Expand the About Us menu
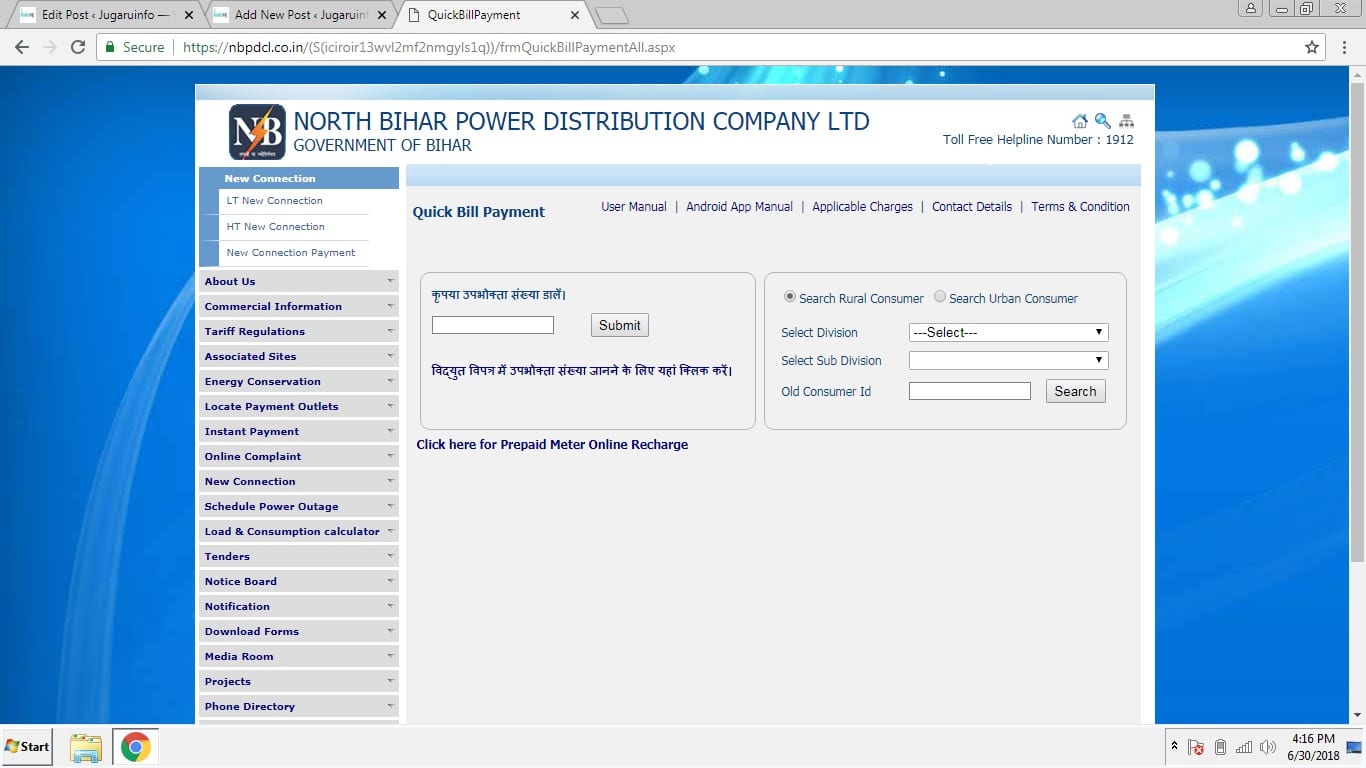Viewport: 1366px width, 768px height. pyautogui.click(x=298, y=281)
